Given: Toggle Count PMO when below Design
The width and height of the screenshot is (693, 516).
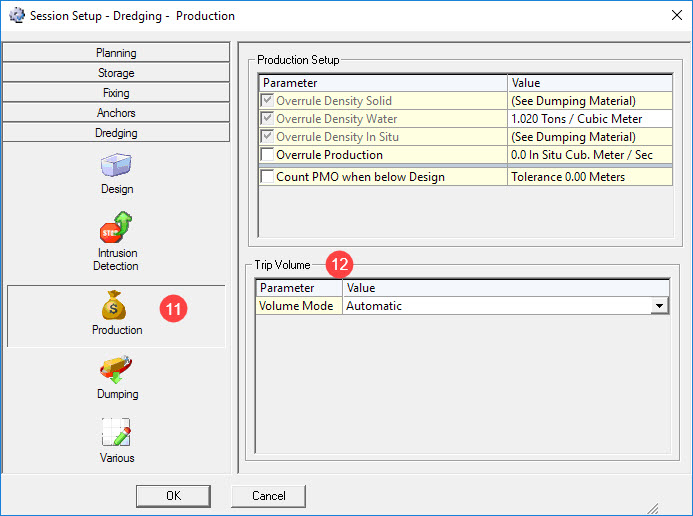Looking at the screenshot, I should click(267, 177).
